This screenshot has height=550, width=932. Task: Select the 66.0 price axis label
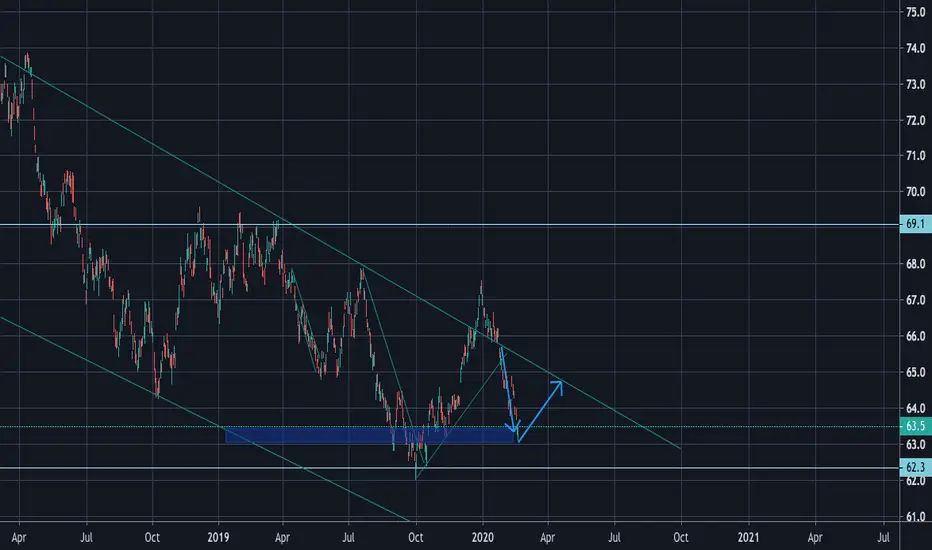click(x=915, y=336)
